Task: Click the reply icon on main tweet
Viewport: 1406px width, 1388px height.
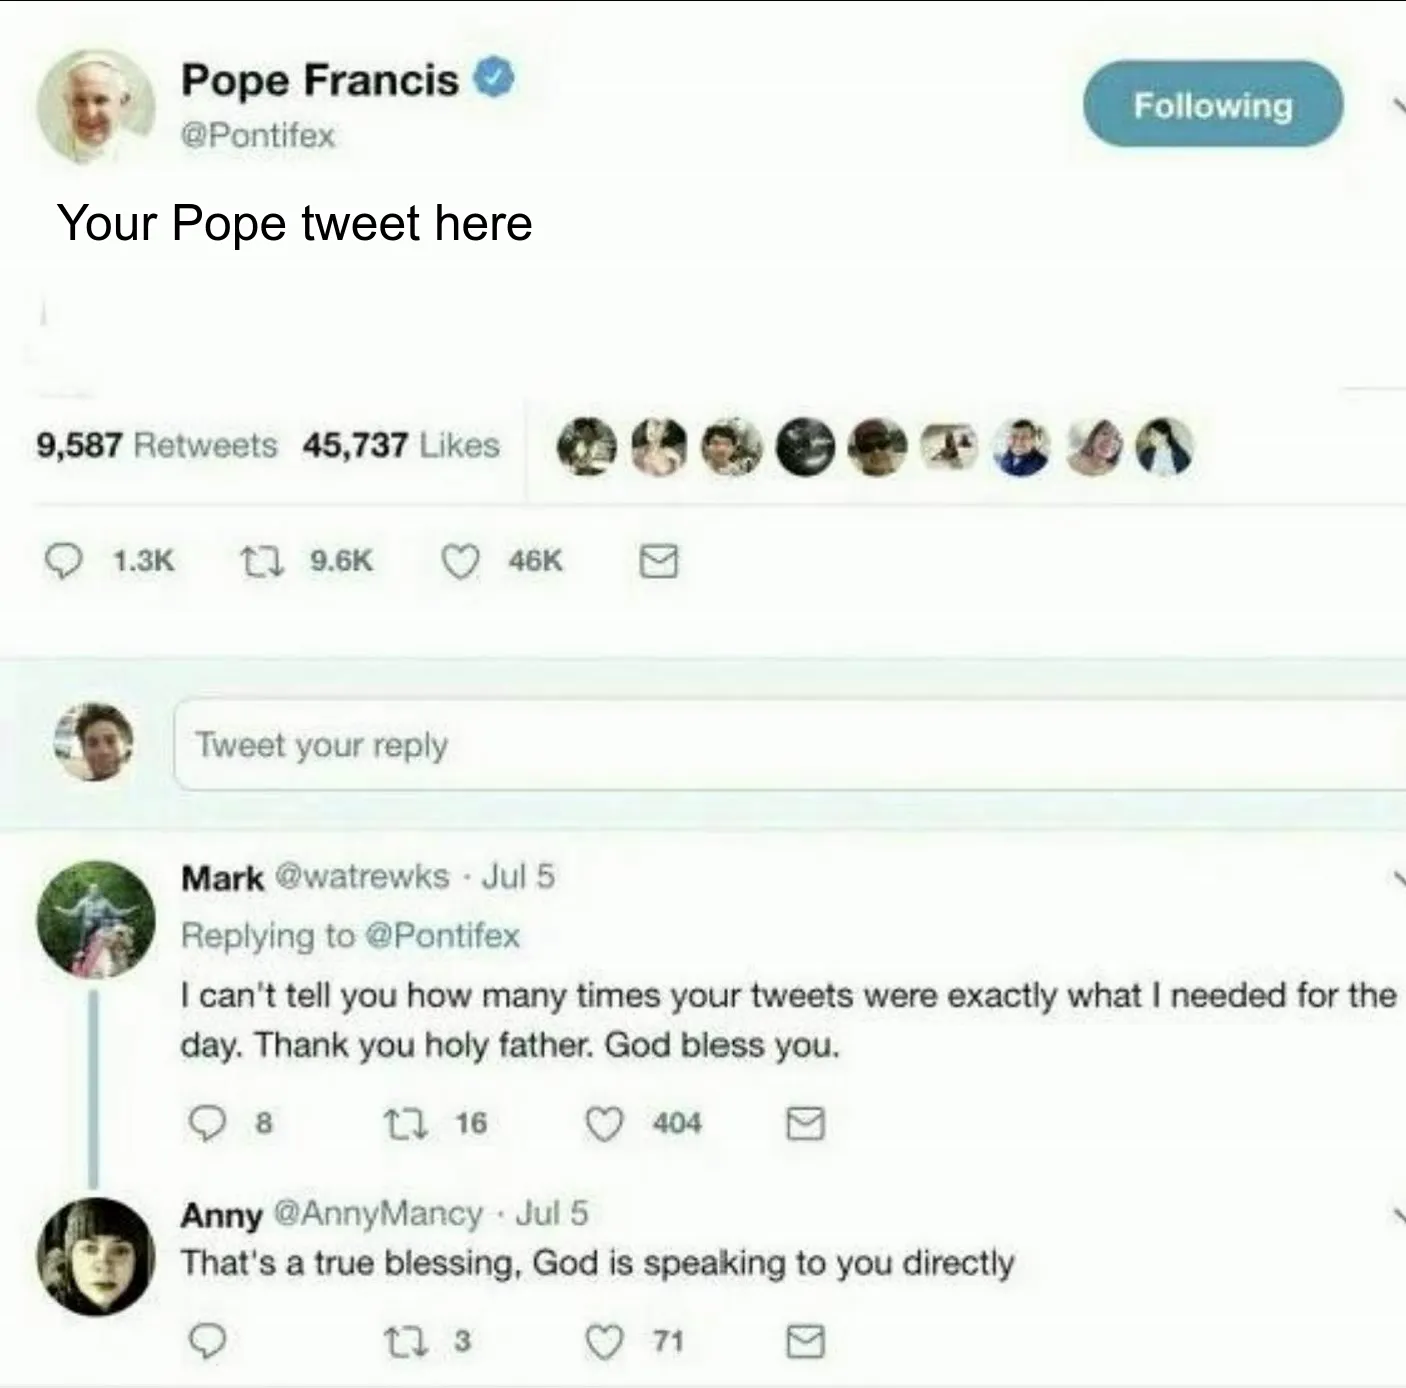Action: coord(64,561)
